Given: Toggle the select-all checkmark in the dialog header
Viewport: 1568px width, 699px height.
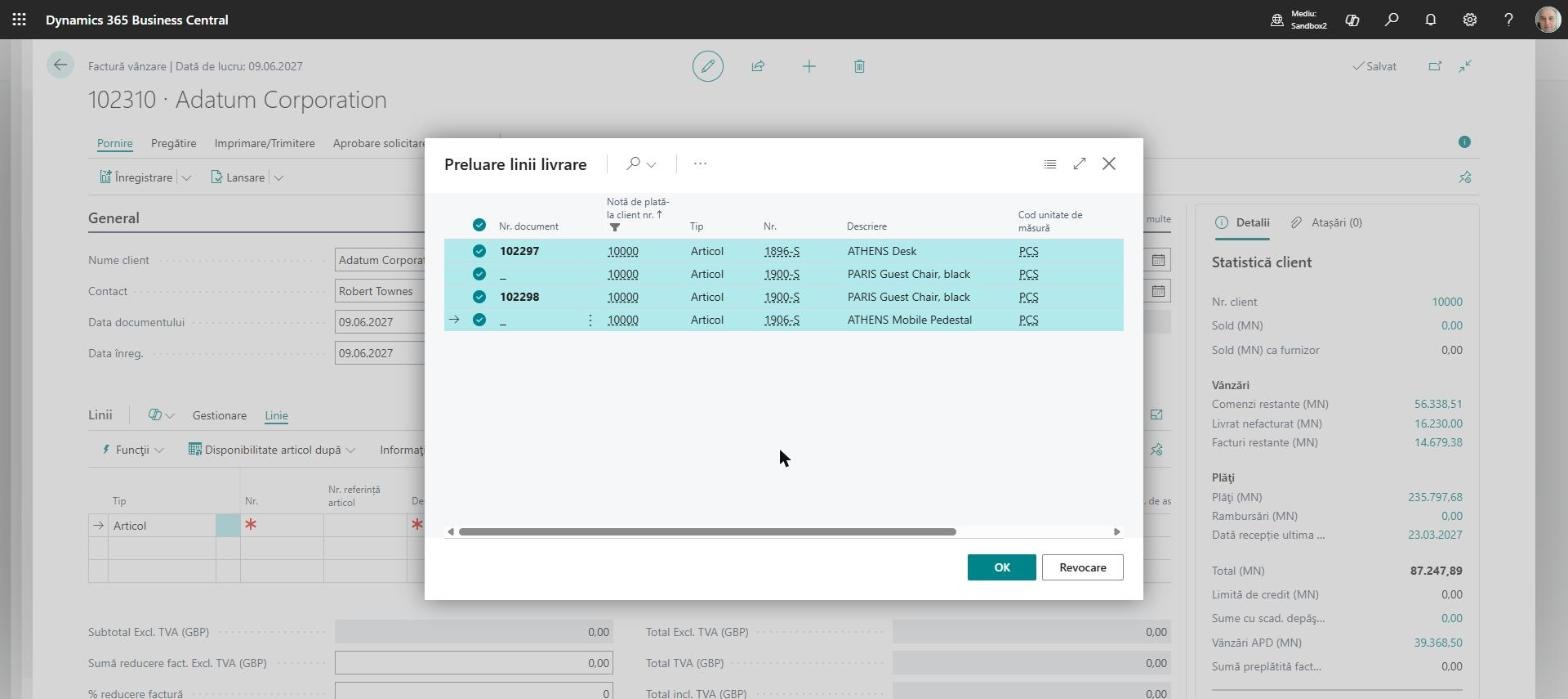Looking at the screenshot, I should pyautogui.click(x=479, y=225).
